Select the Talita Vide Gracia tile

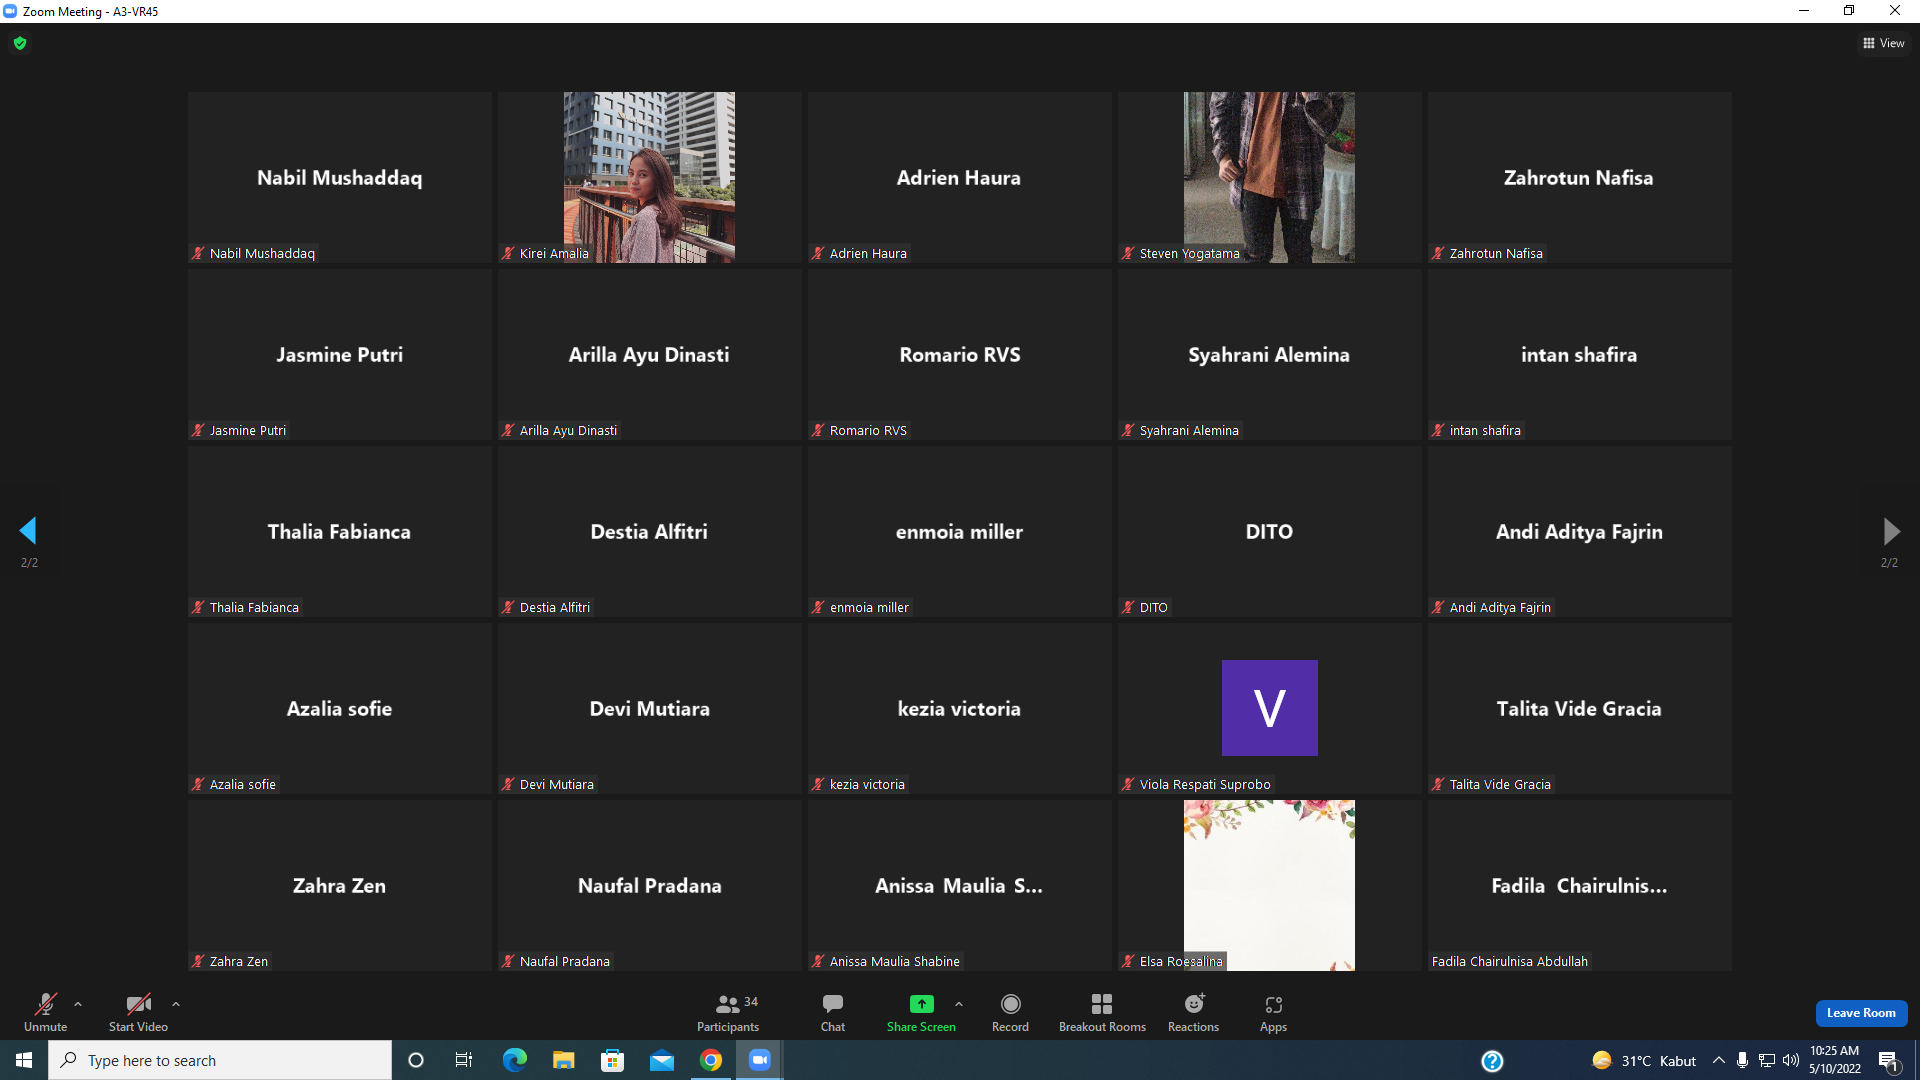[x=1579, y=708]
